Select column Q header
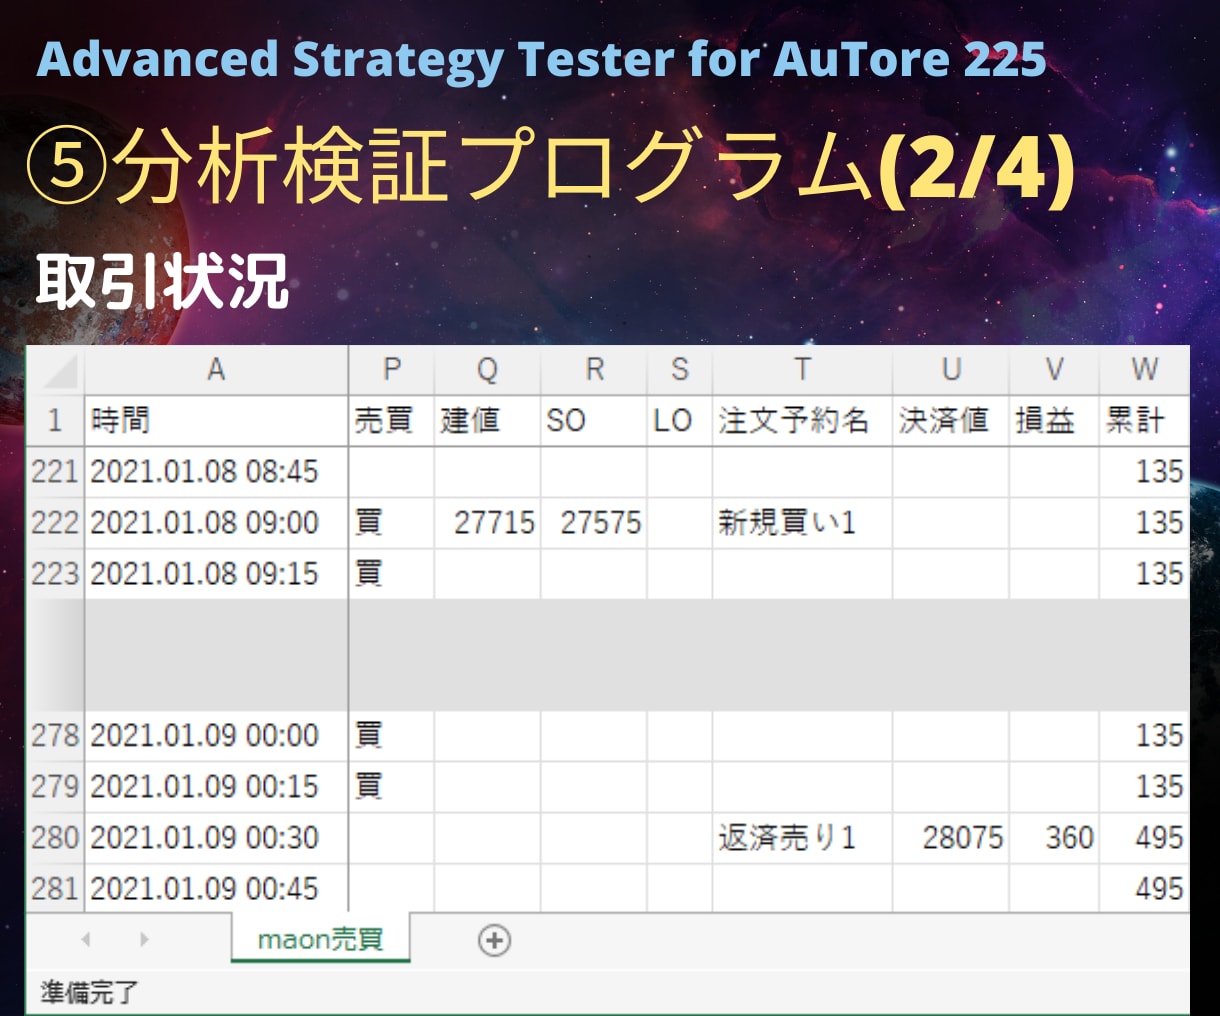Screen dimensions: 1220x1016 pos(487,371)
